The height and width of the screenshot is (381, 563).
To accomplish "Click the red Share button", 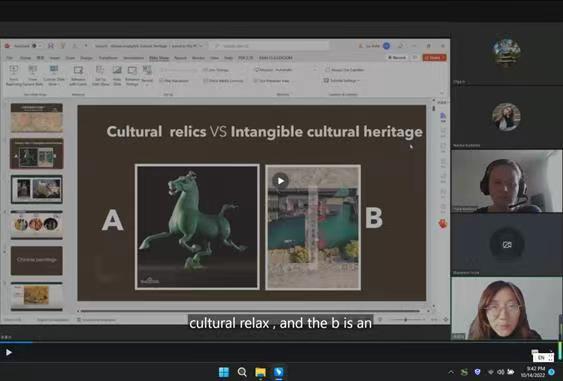I will (434, 57).
